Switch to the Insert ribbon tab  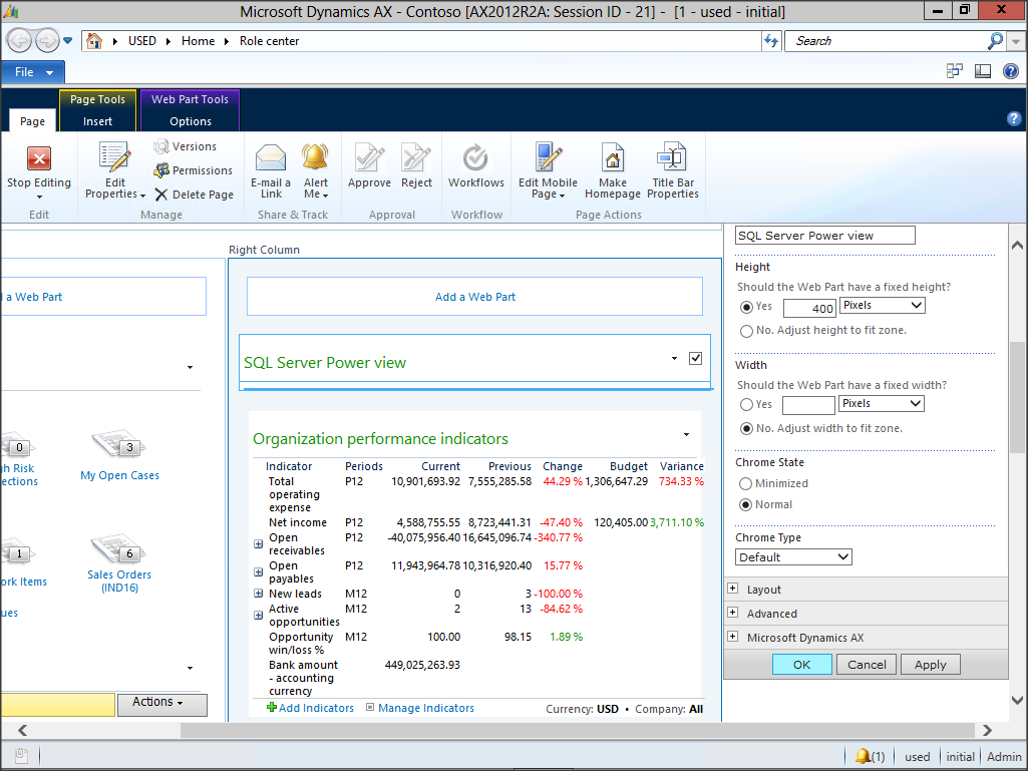click(x=98, y=122)
